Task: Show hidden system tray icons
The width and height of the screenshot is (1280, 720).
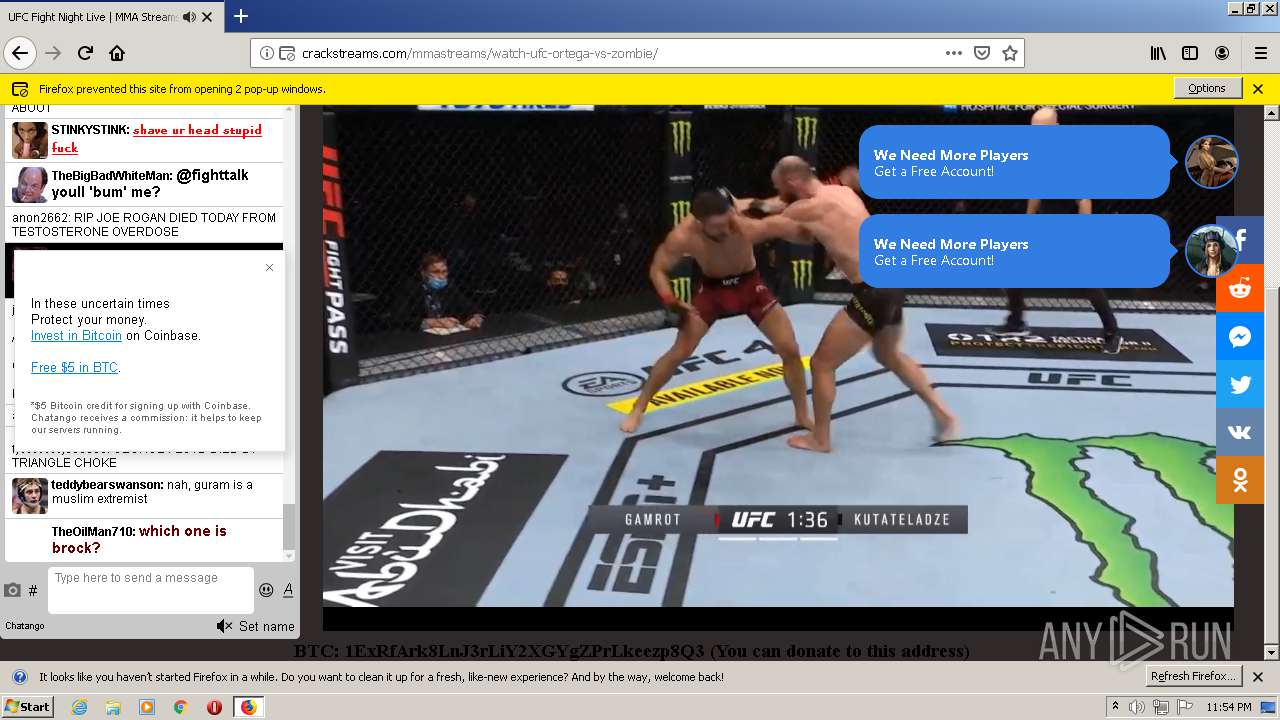Action: [1116, 707]
